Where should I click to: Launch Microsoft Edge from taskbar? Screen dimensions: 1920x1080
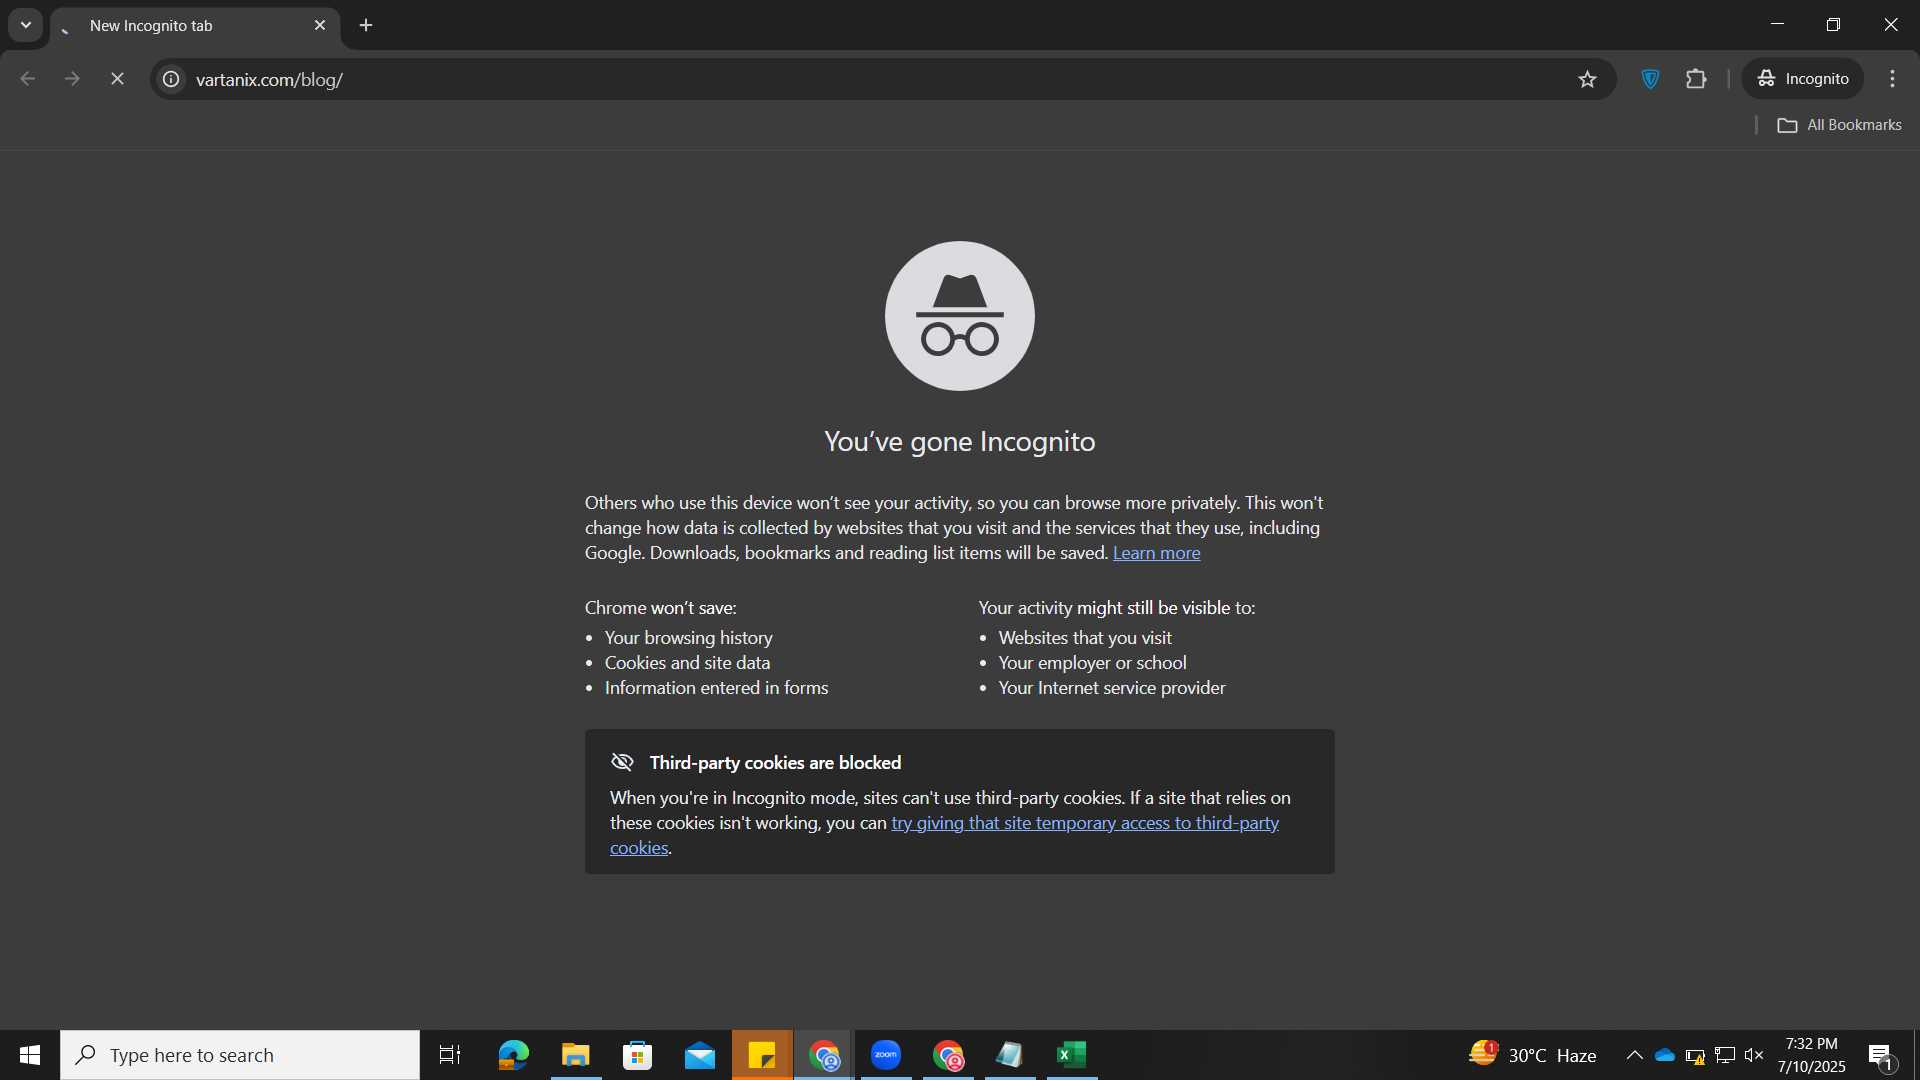pos(513,1055)
